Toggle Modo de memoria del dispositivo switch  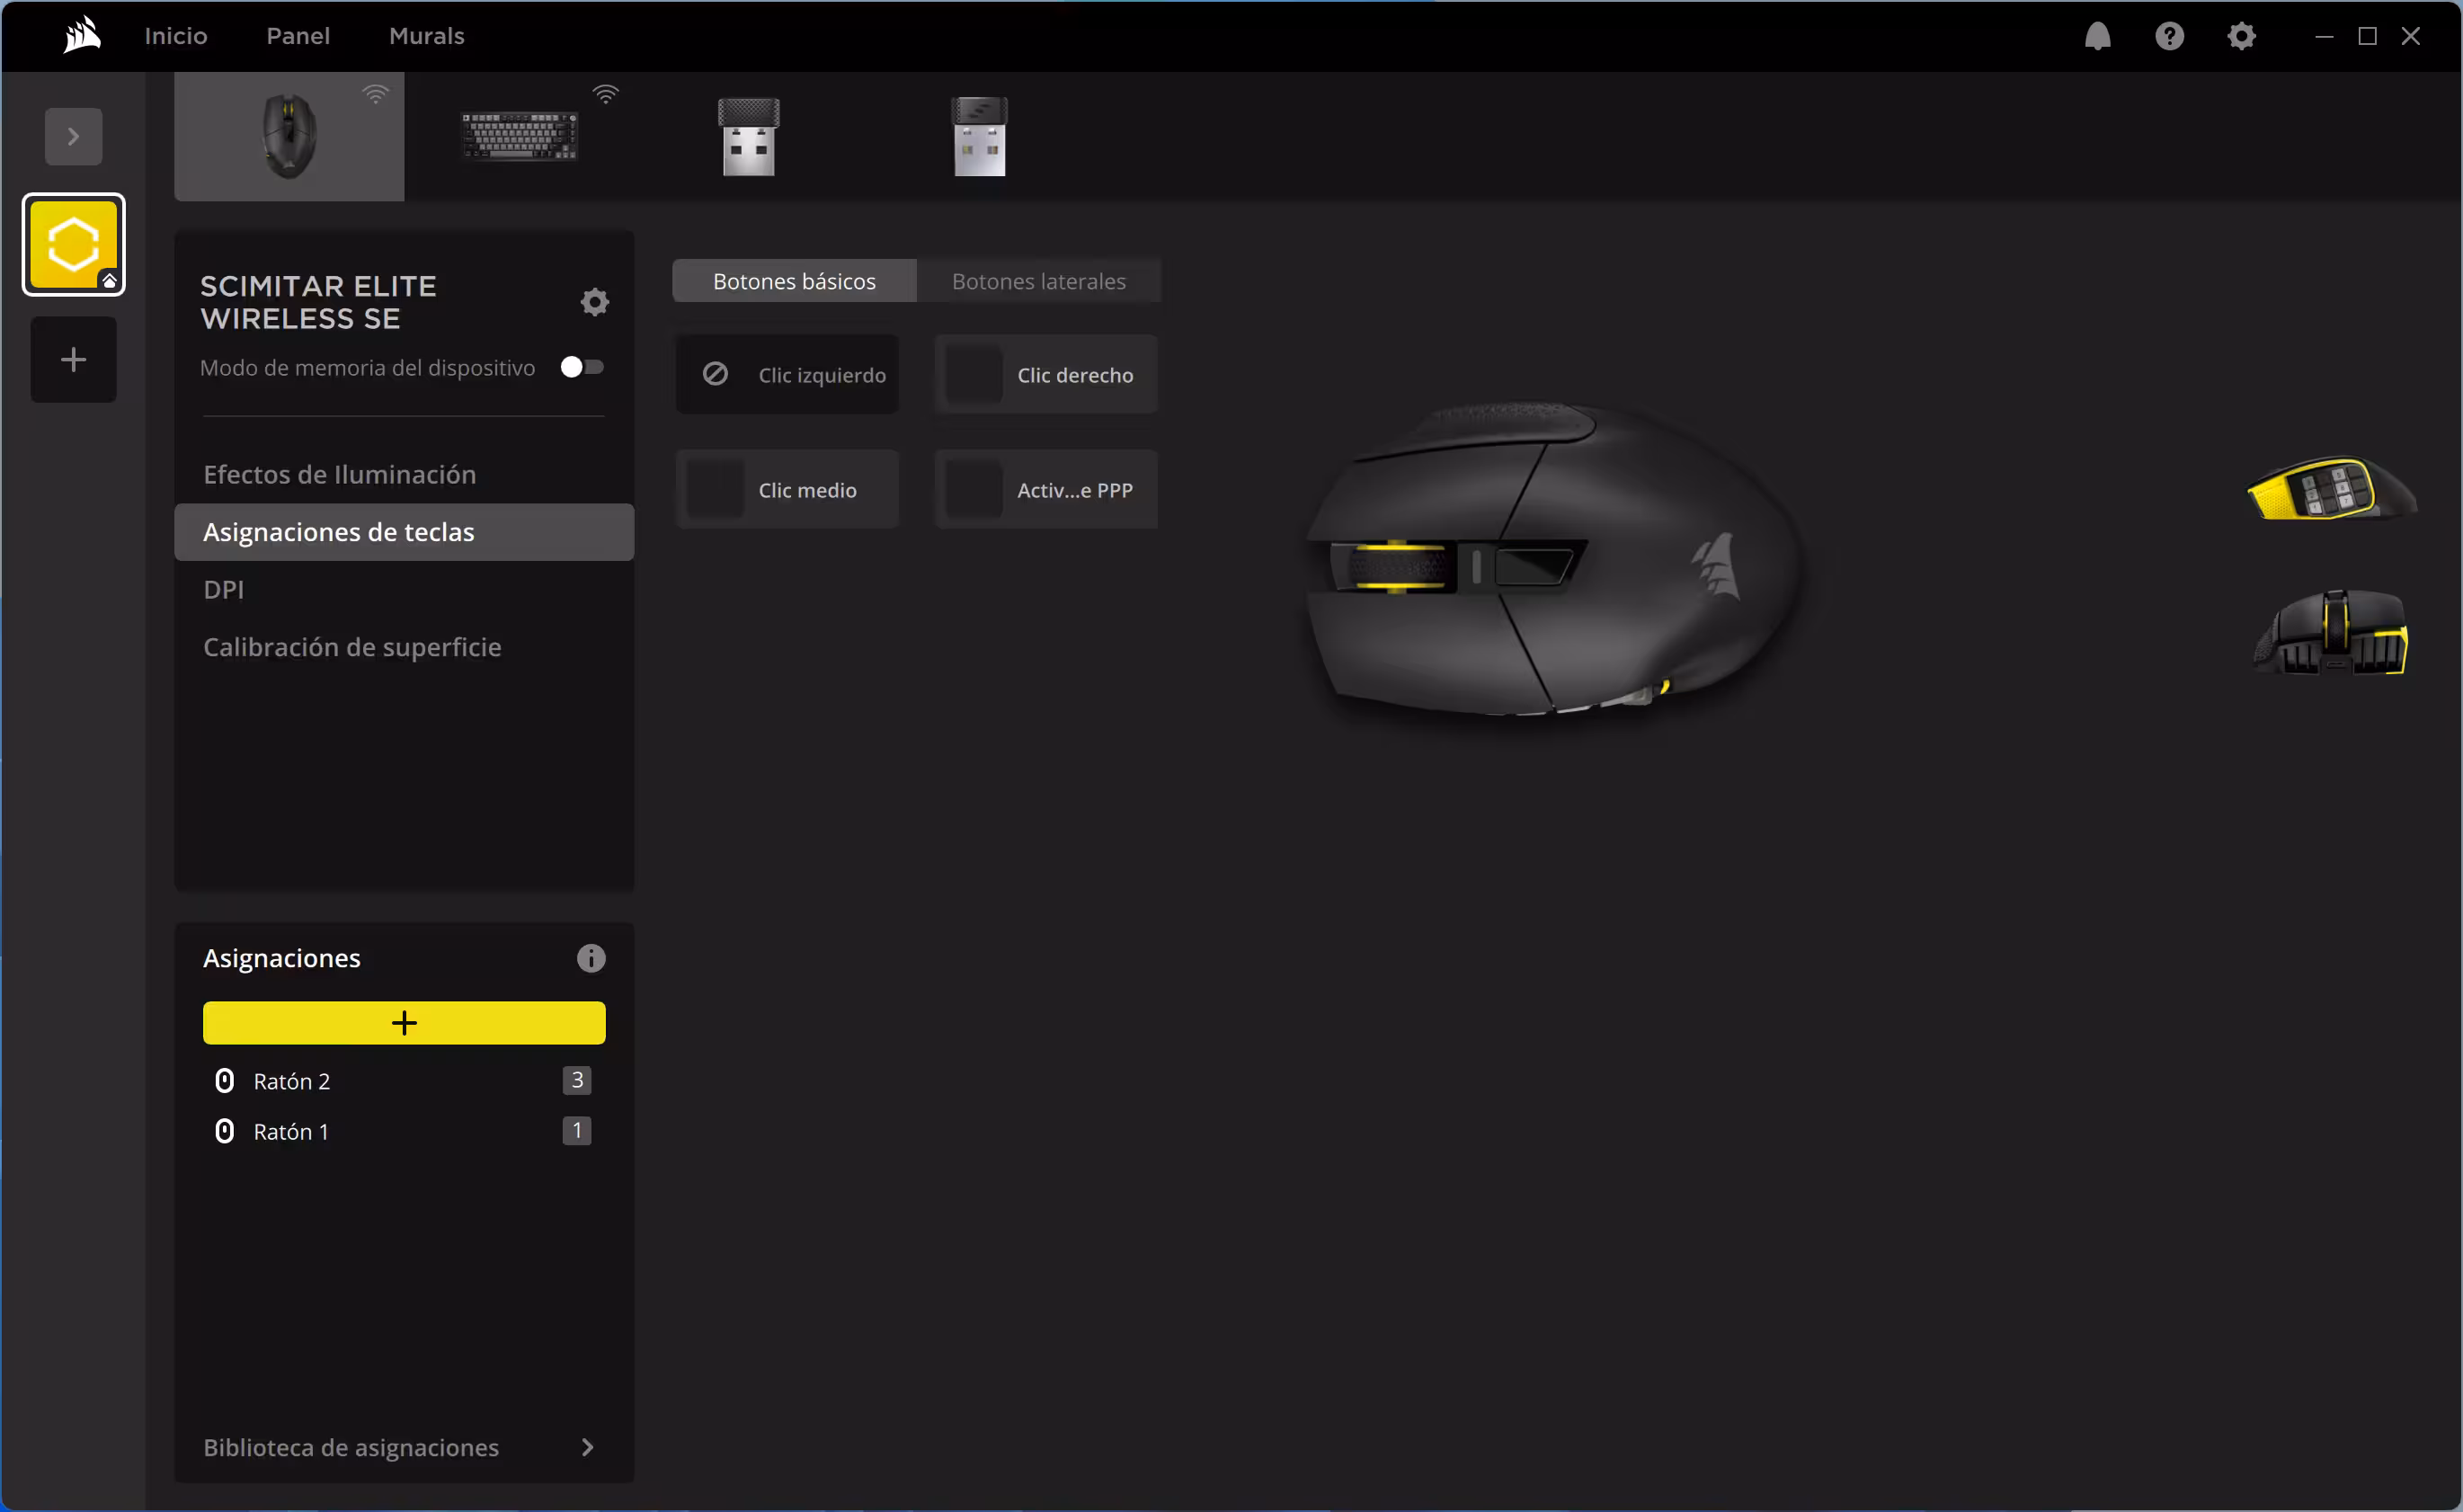tap(582, 367)
